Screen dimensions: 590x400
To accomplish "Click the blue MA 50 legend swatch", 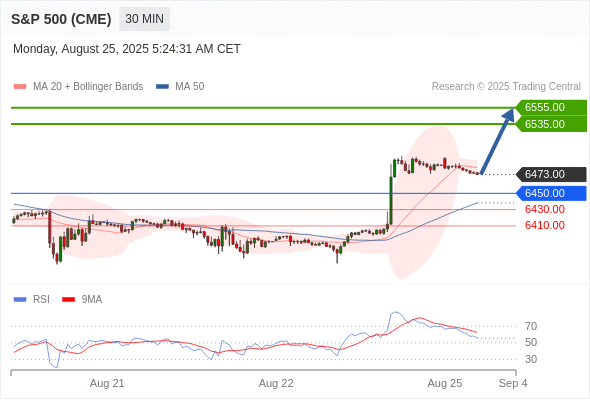I will [x=163, y=87].
